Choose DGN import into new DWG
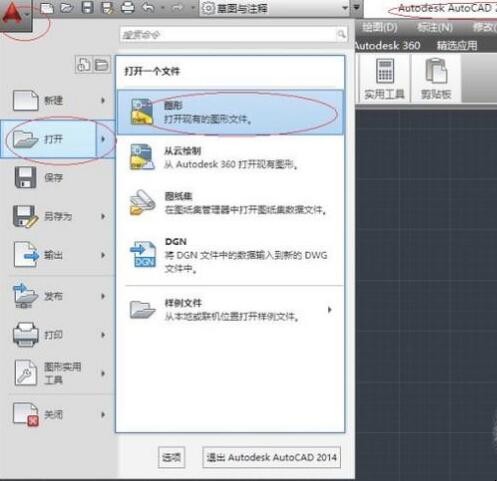 [230, 255]
